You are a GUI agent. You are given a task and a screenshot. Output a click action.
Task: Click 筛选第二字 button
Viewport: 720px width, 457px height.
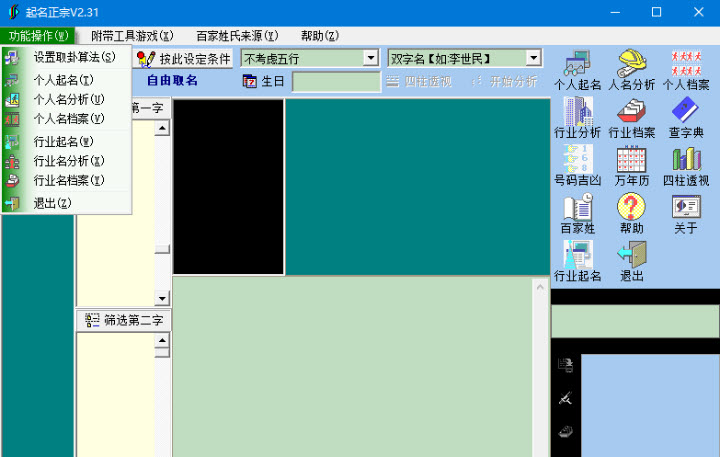pyautogui.click(x=124, y=320)
